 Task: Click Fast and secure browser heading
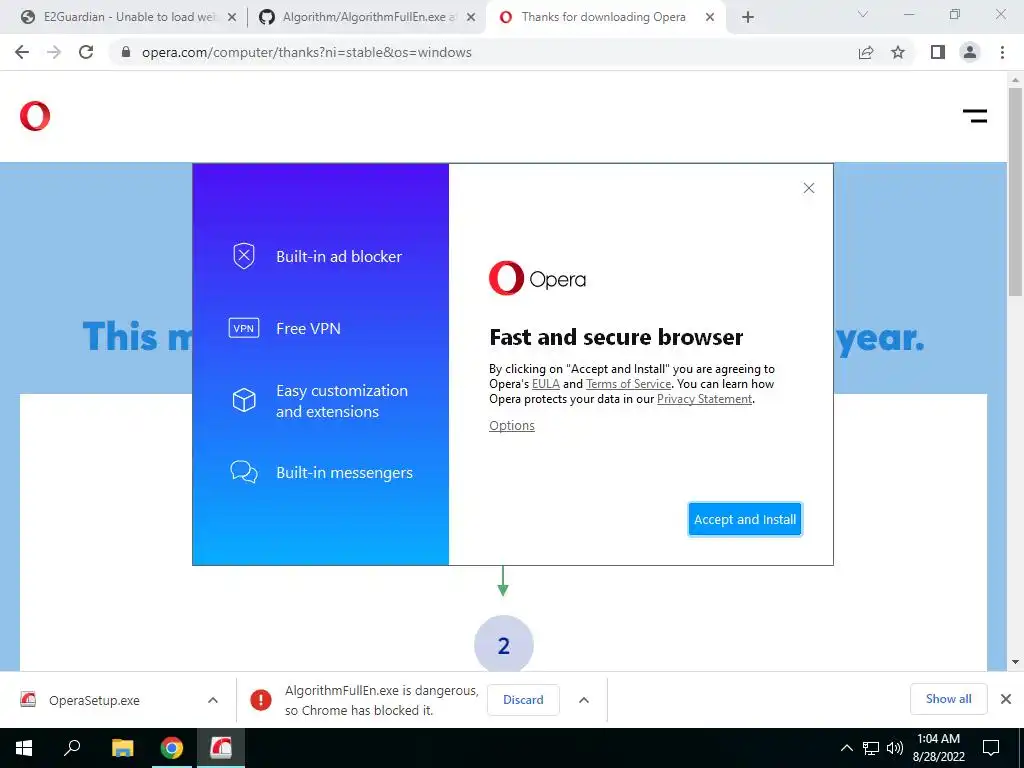point(616,337)
